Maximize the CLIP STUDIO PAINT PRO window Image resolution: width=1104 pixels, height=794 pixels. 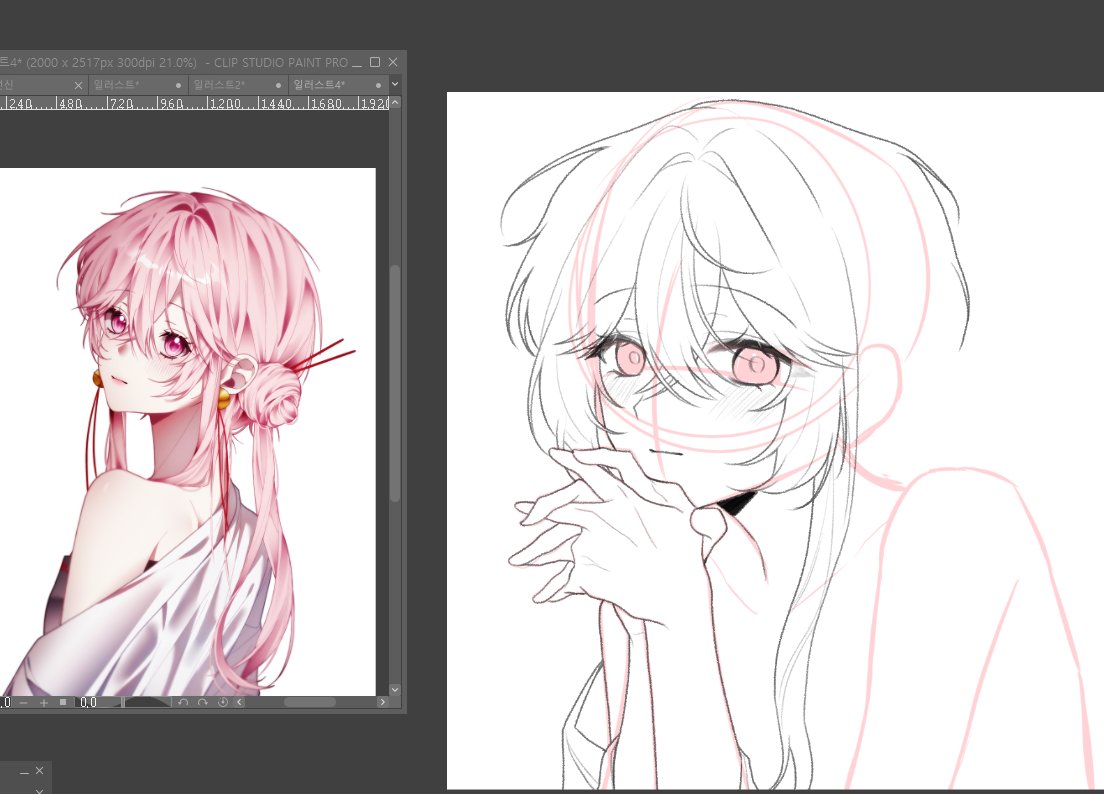[x=375, y=63]
